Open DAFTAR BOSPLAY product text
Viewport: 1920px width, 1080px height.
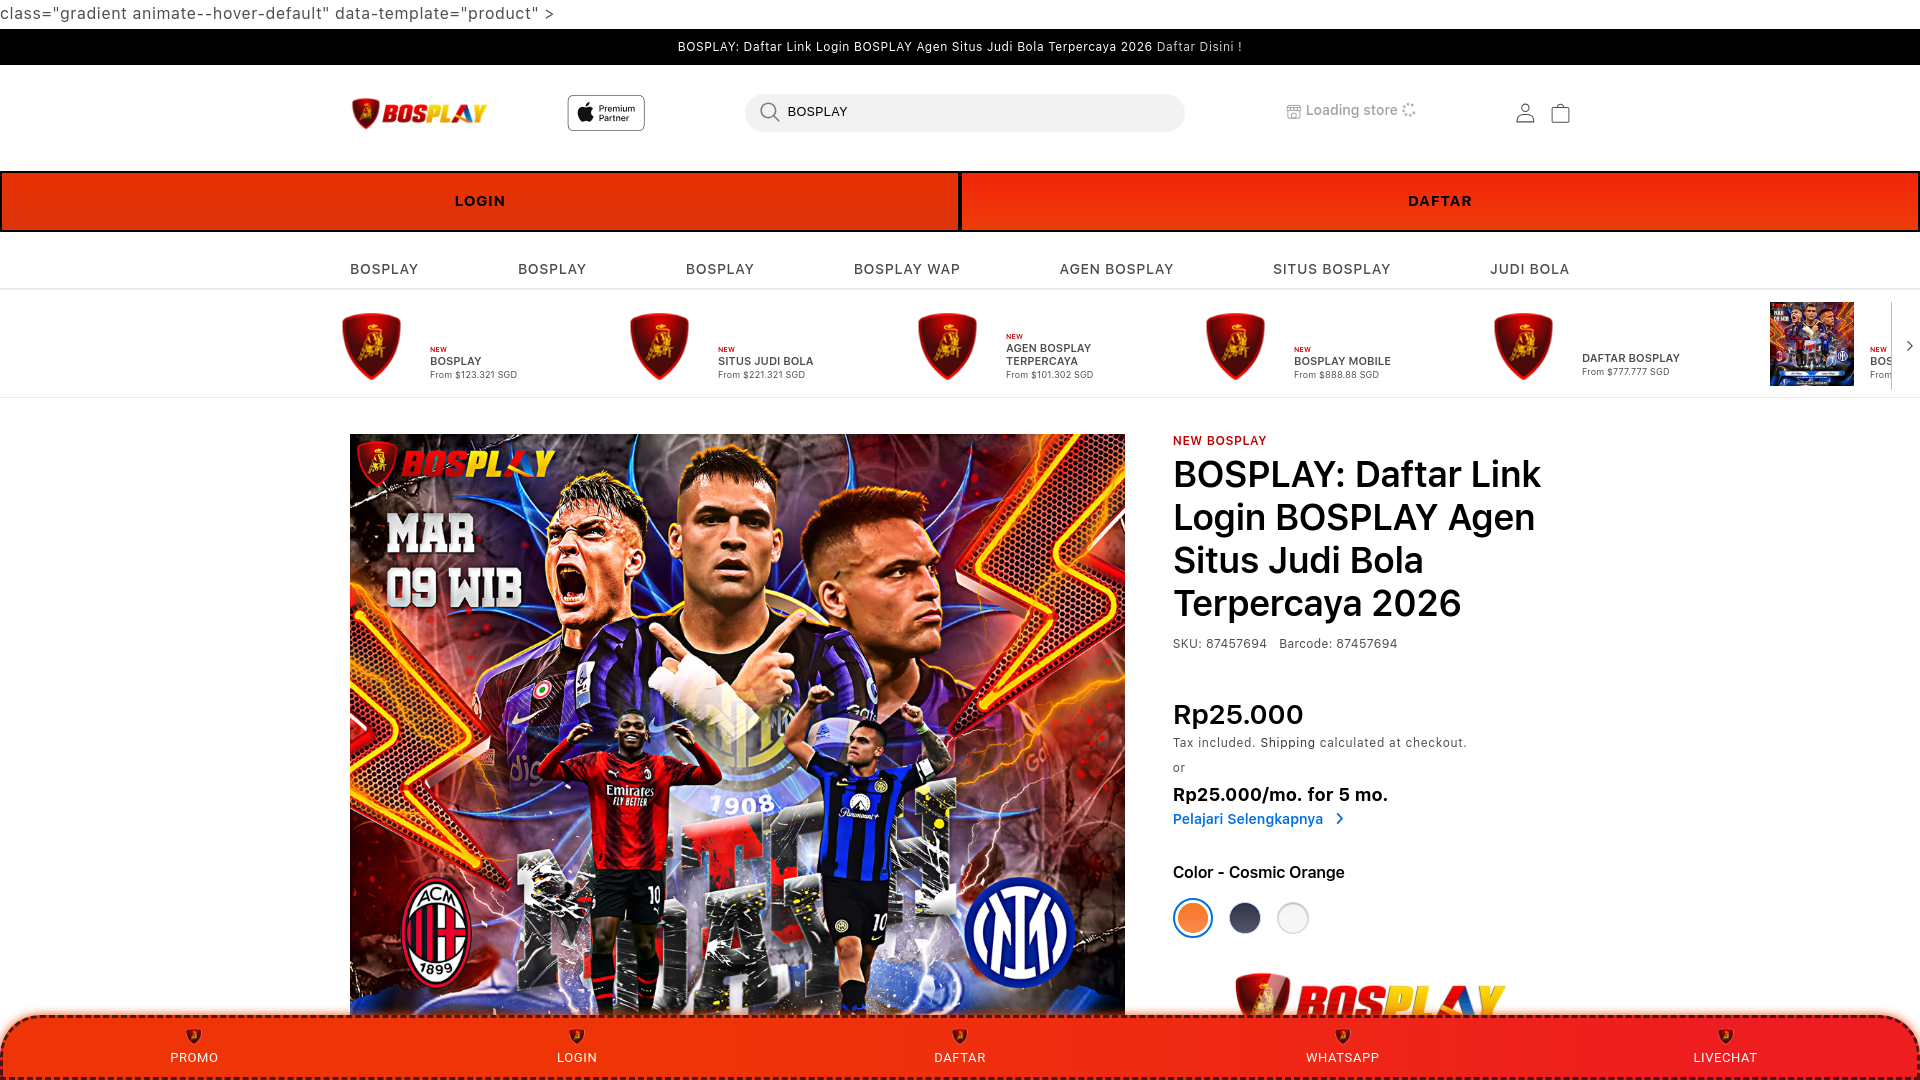1631,358
